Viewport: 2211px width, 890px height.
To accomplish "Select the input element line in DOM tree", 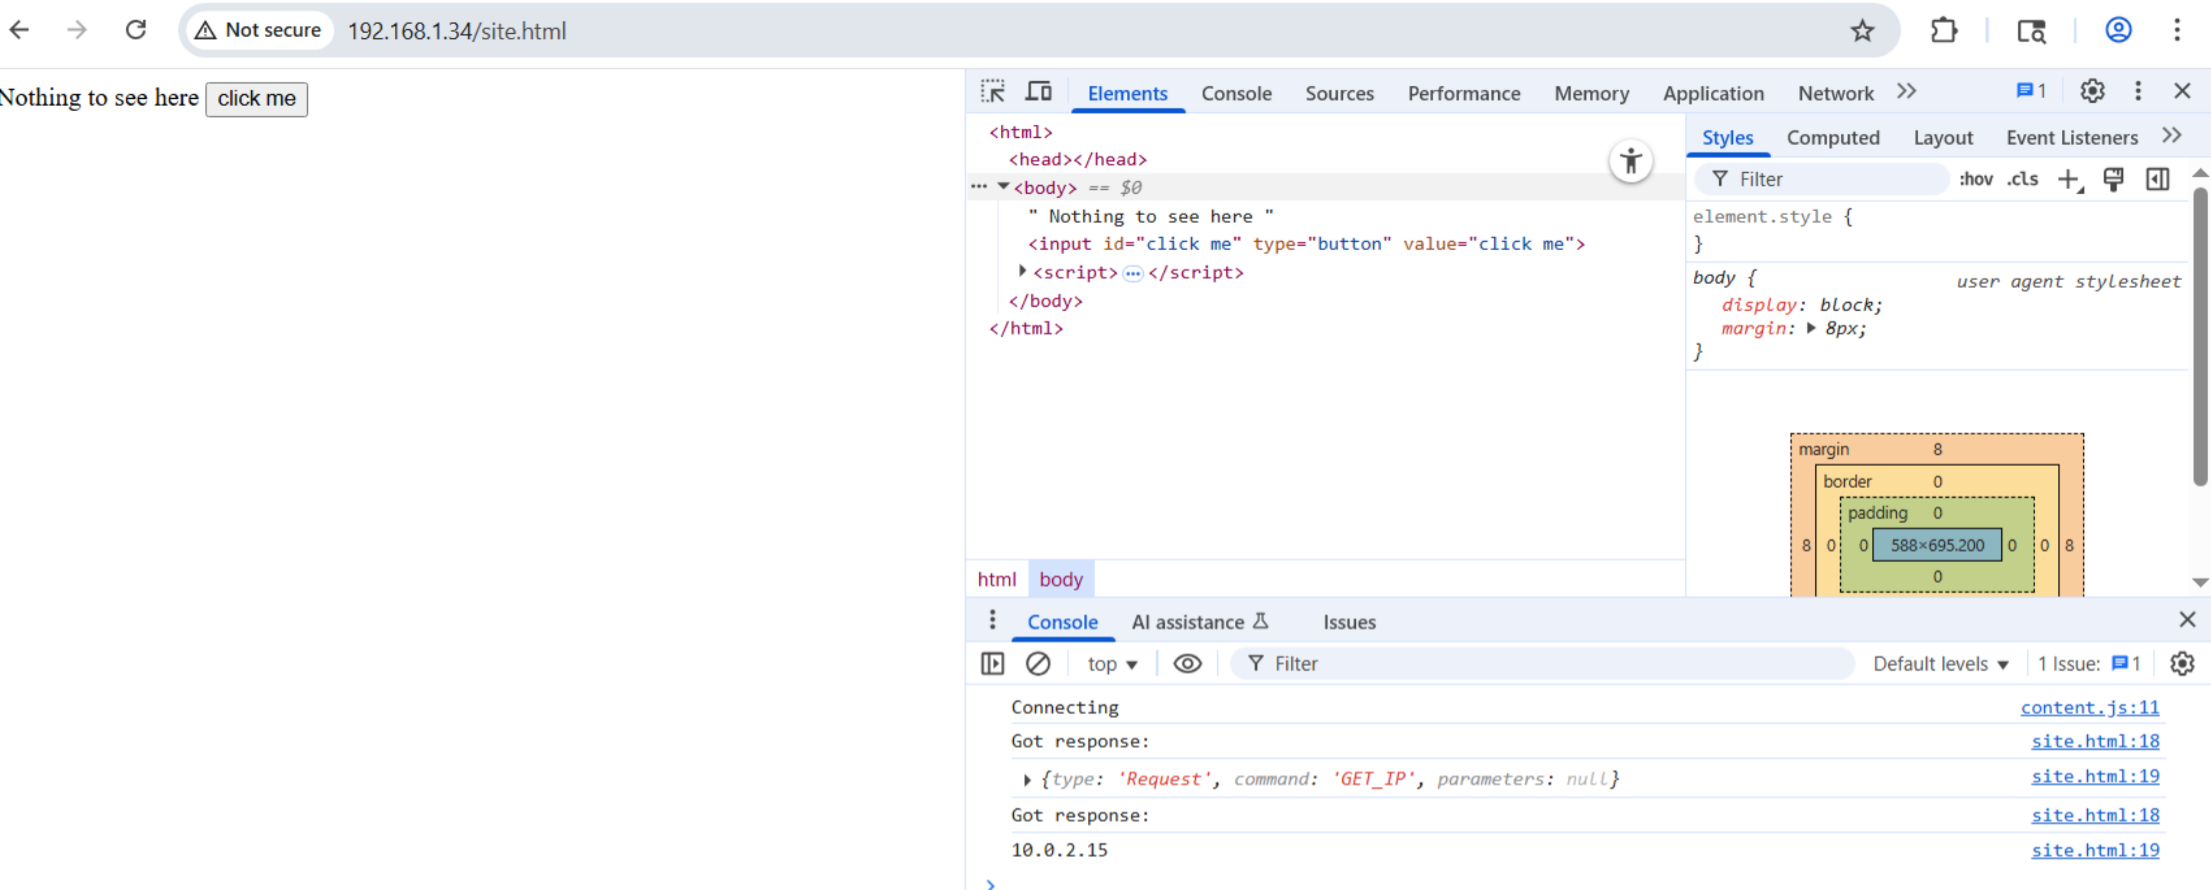I will pos(1306,244).
